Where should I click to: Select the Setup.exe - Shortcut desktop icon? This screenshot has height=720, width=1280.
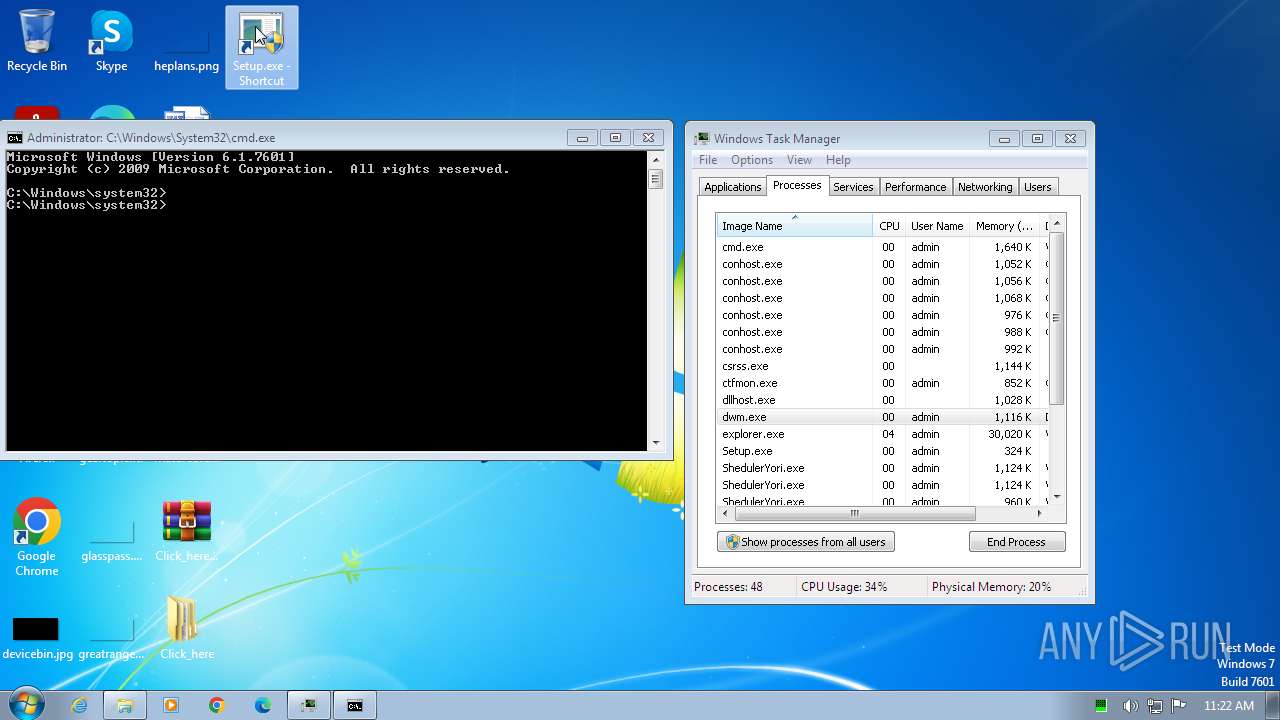tap(261, 48)
